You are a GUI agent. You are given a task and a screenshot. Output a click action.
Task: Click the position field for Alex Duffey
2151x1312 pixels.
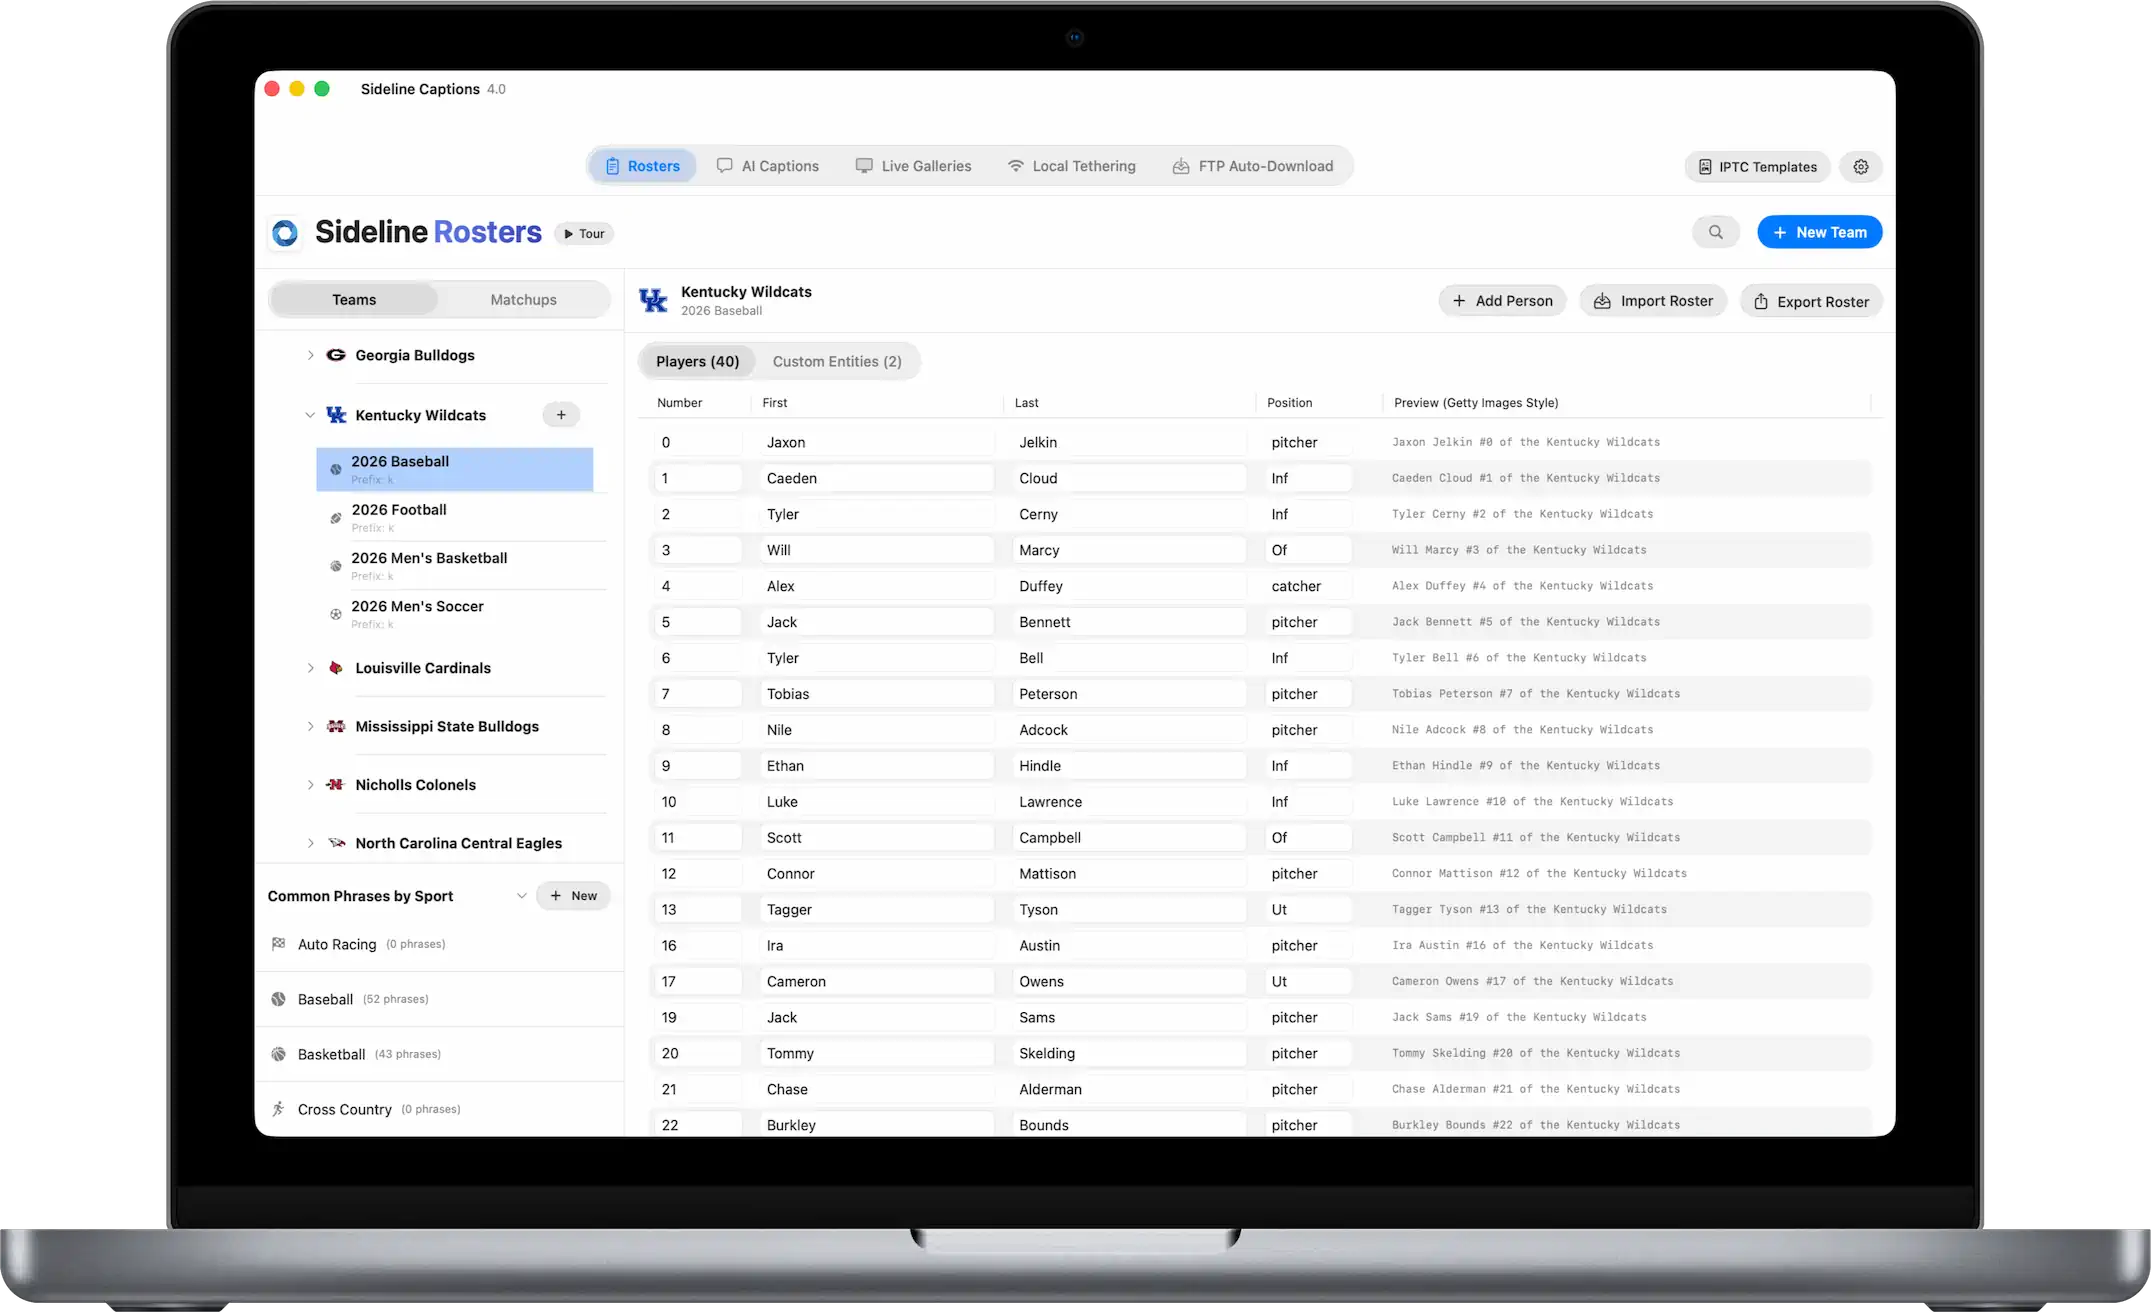tap(1307, 586)
